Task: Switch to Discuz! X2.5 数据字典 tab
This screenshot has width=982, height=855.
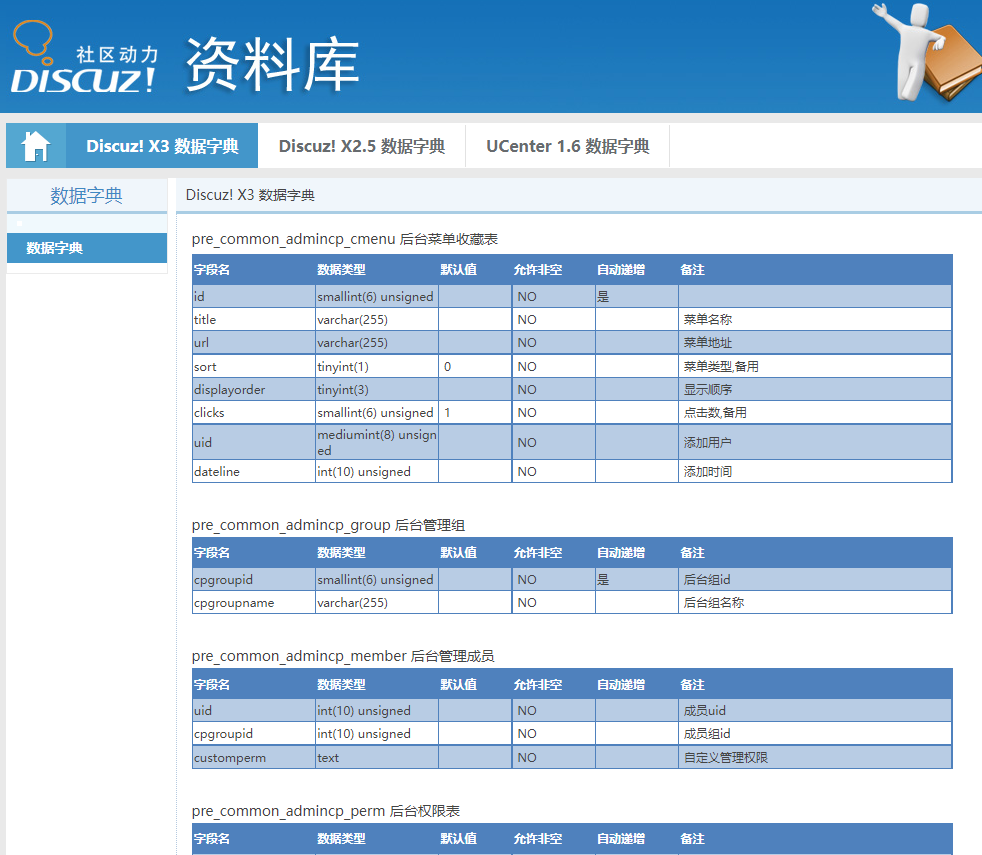Action: tap(362, 146)
